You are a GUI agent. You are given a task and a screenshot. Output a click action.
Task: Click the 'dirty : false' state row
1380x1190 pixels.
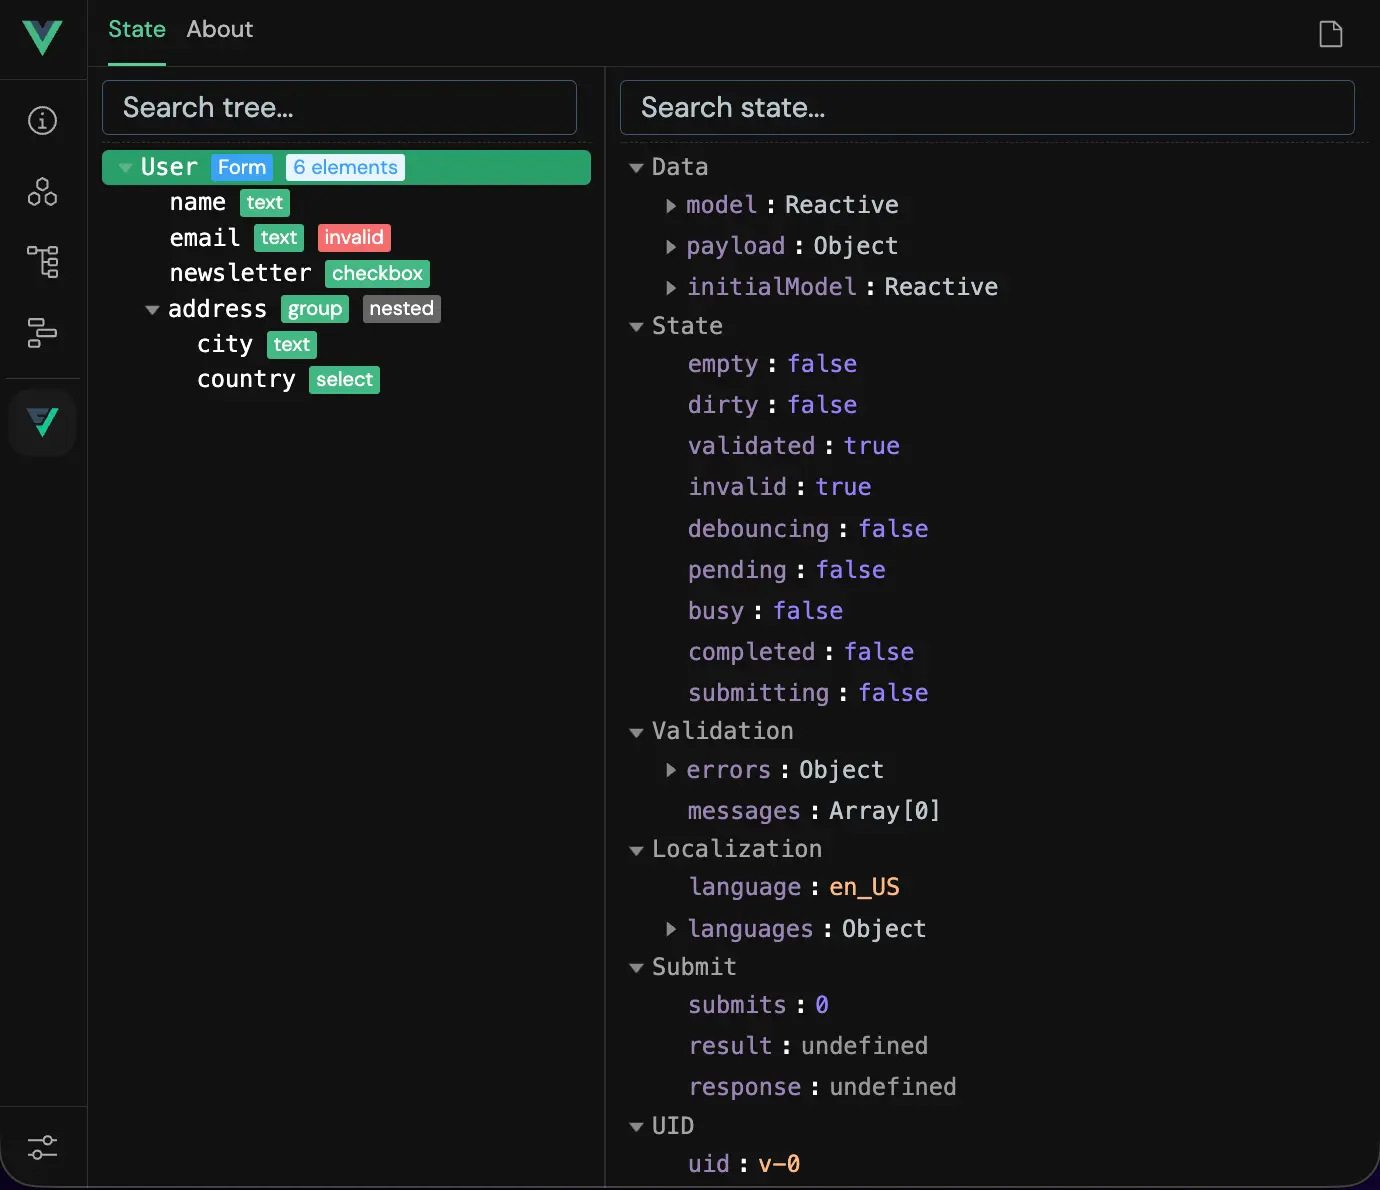coord(772,405)
